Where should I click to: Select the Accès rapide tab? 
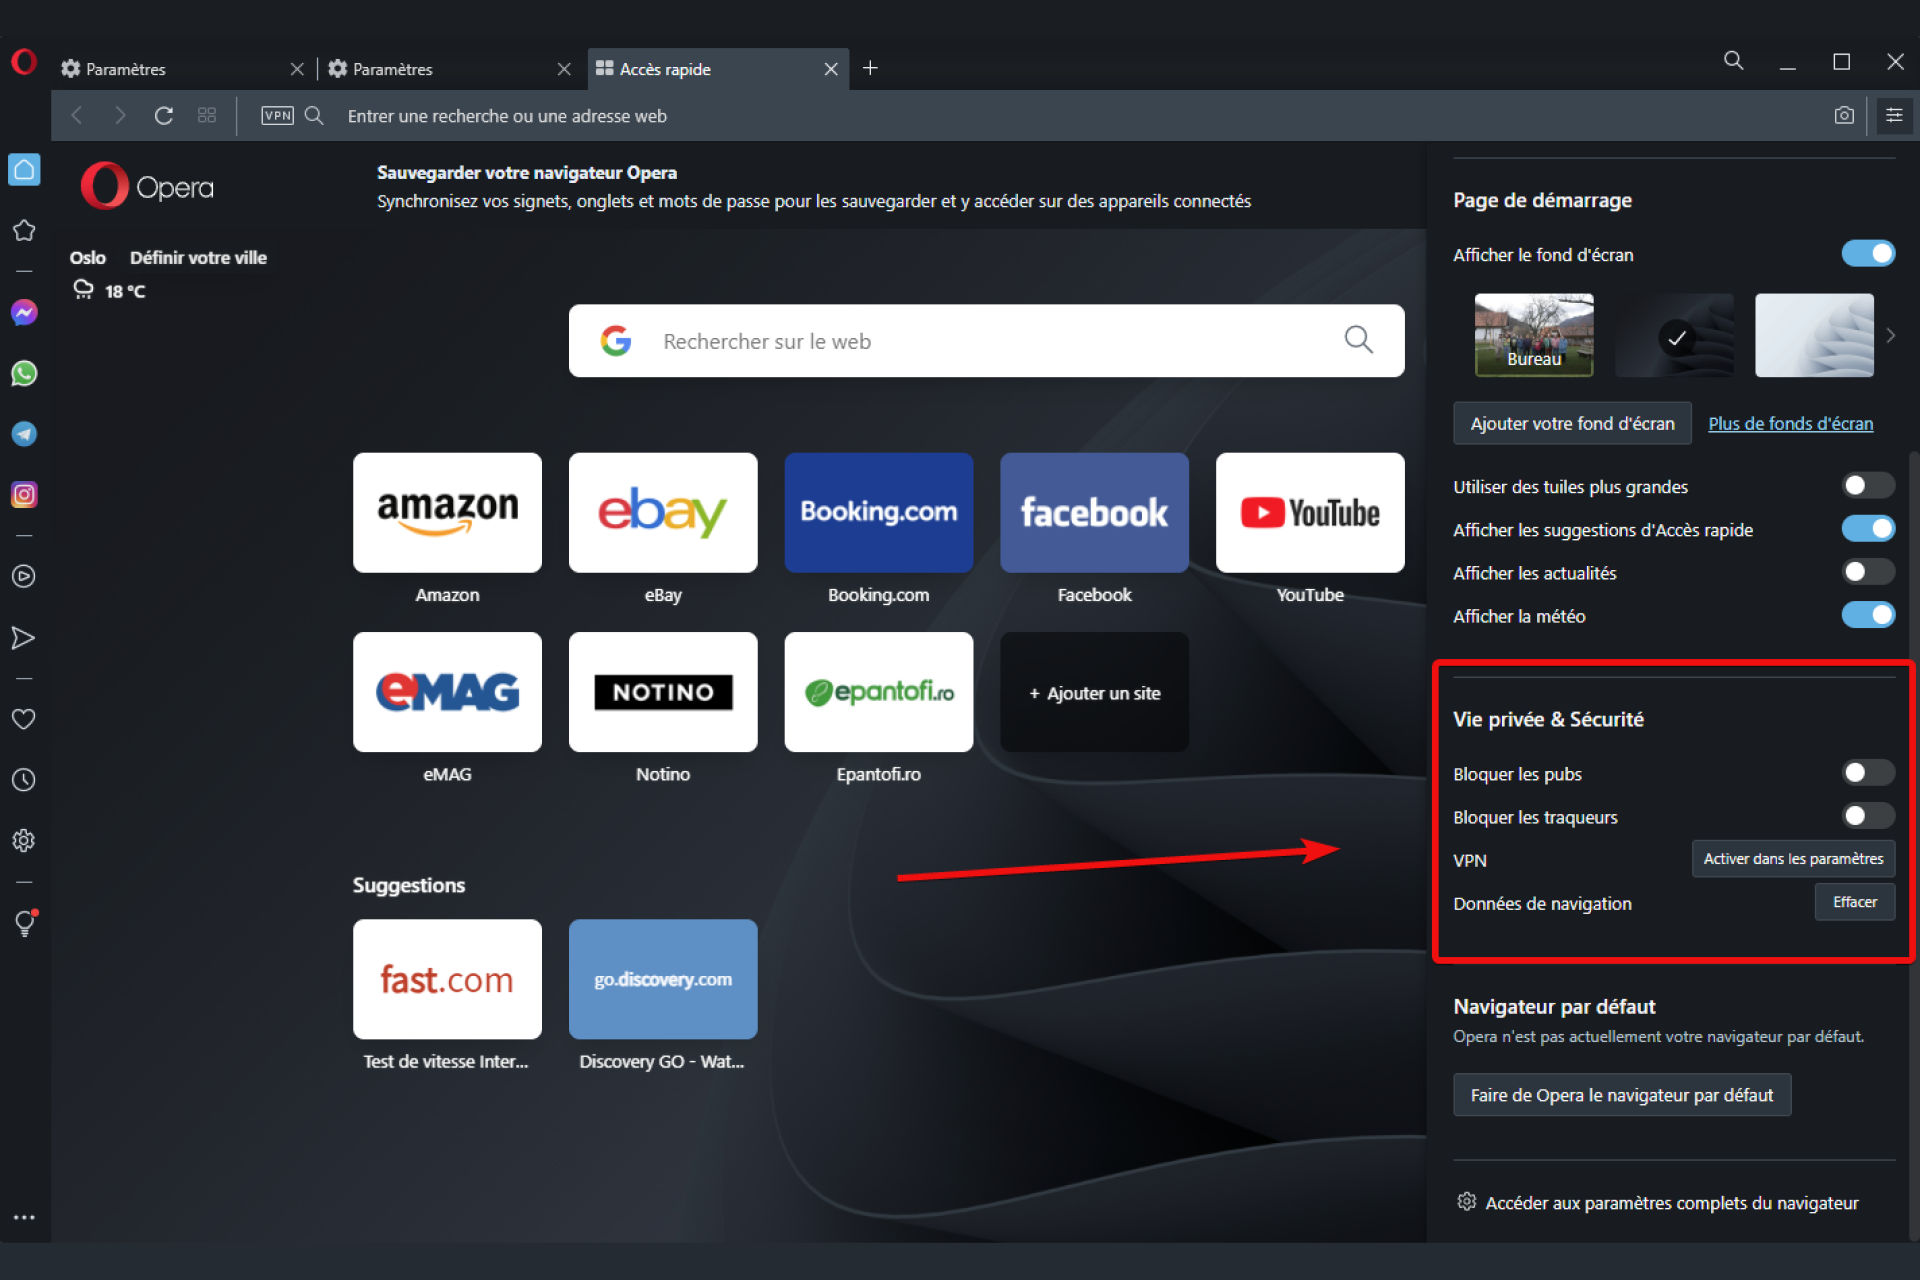pos(718,69)
